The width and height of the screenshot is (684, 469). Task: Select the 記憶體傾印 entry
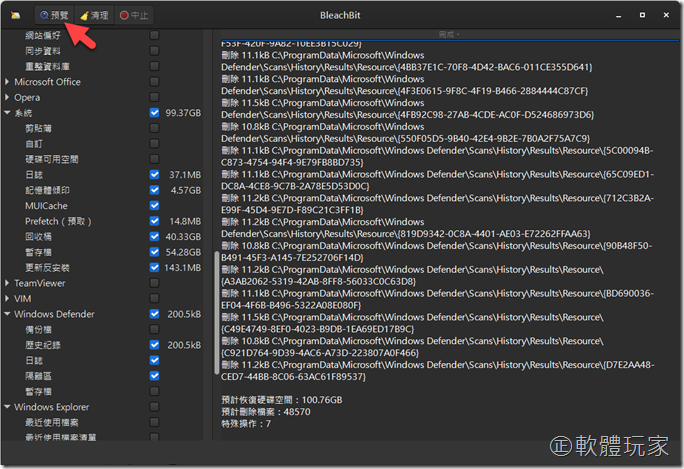pos(48,190)
